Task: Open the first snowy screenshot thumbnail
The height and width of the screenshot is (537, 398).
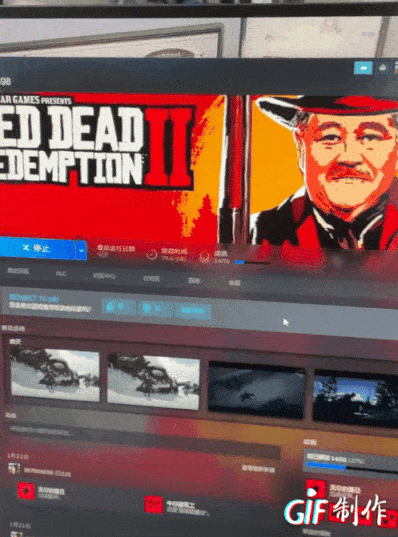Action: click(x=55, y=374)
